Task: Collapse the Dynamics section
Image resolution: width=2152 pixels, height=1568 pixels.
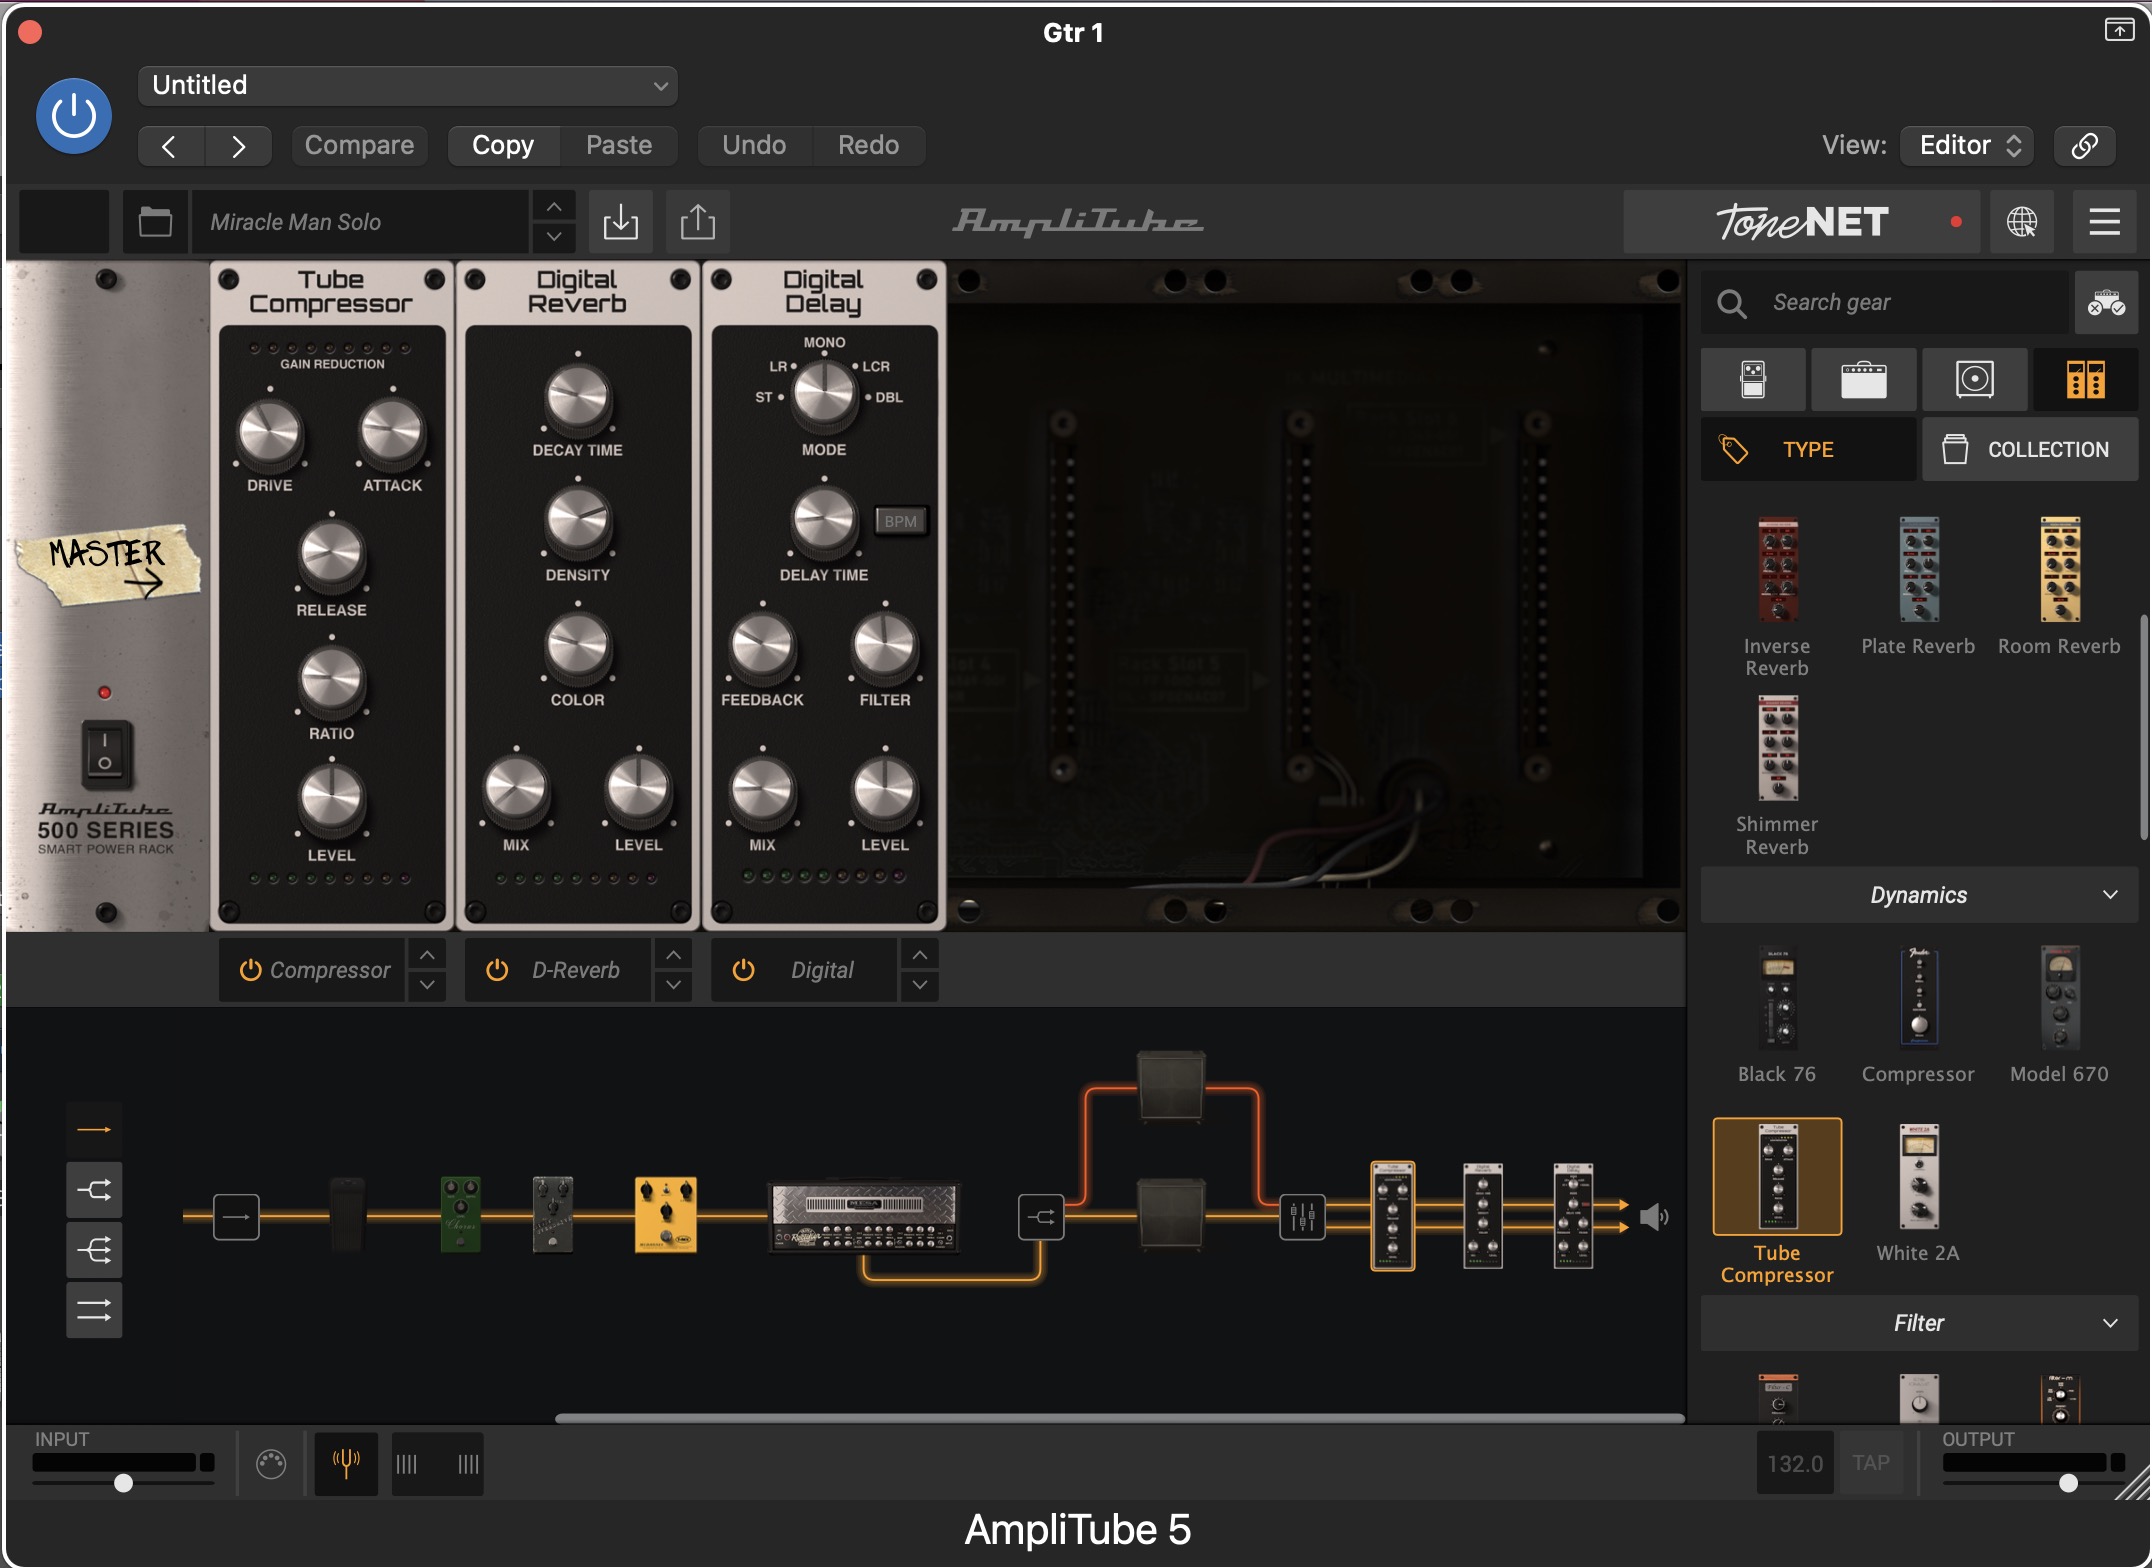Action: (1919, 895)
